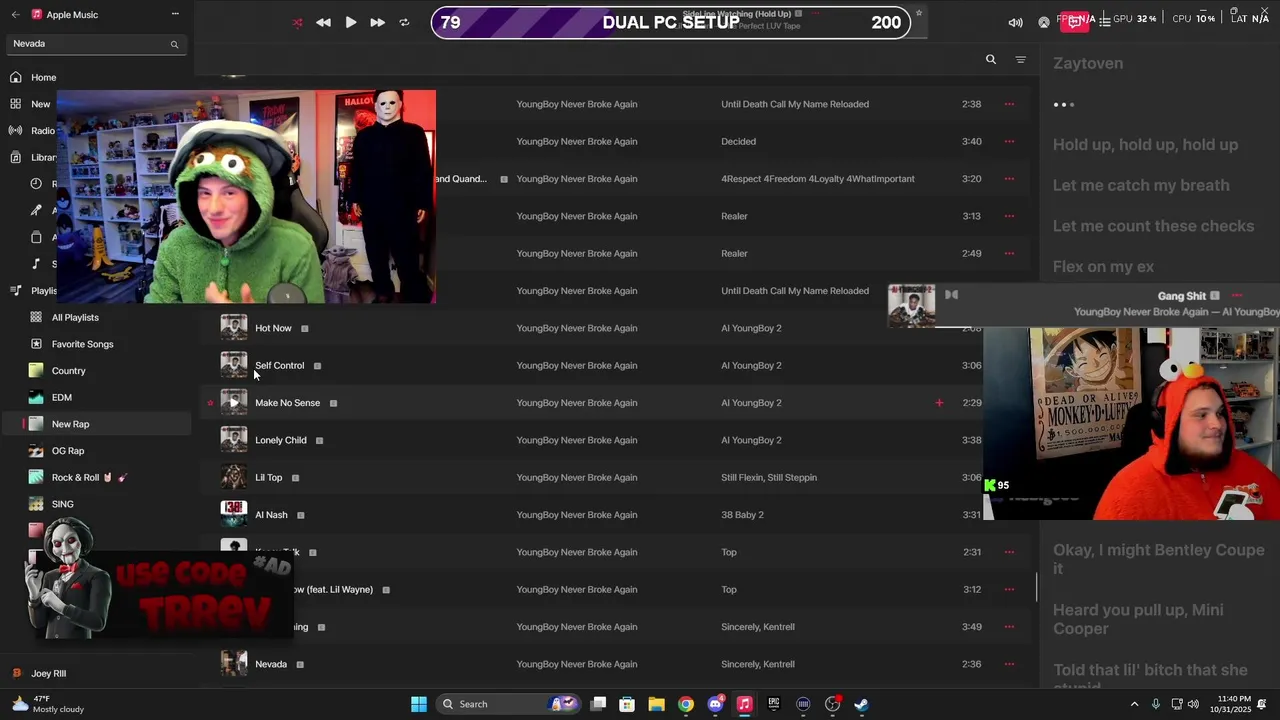Open more options for the 2:38 track
The width and height of the screenshot is (1280, 720).
point(1009,104)
